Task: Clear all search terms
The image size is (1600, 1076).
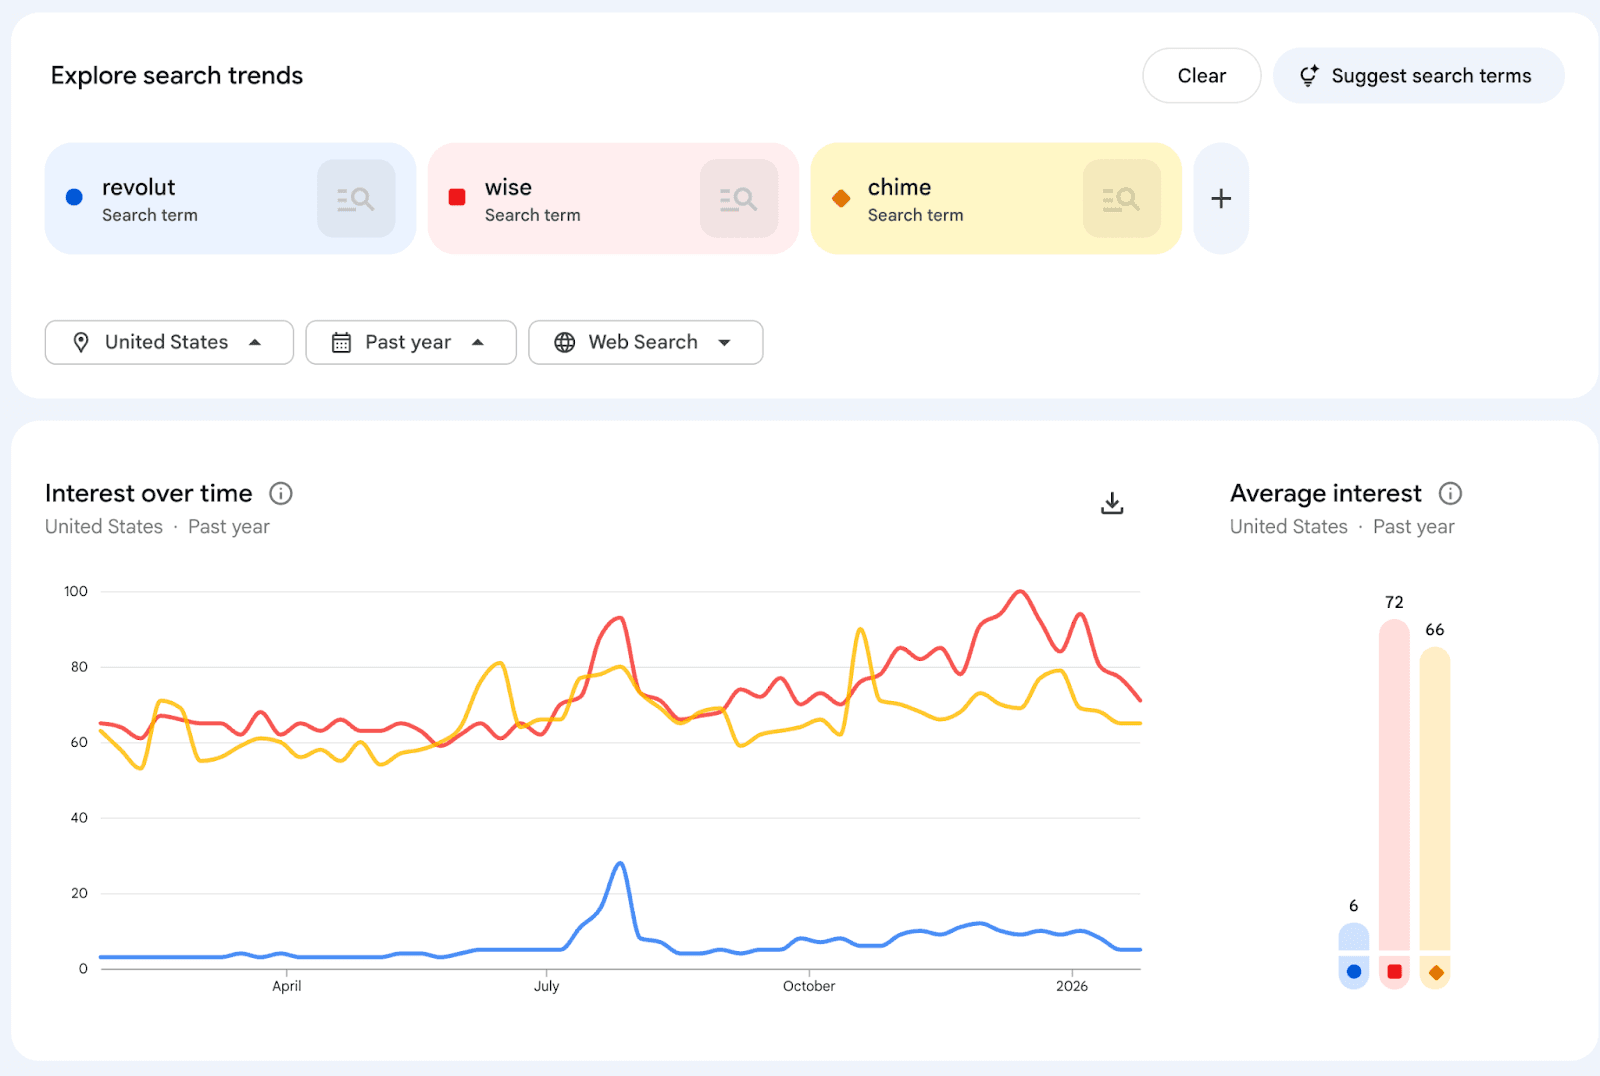Action: pyautogui.click(x=1202, y=76)
